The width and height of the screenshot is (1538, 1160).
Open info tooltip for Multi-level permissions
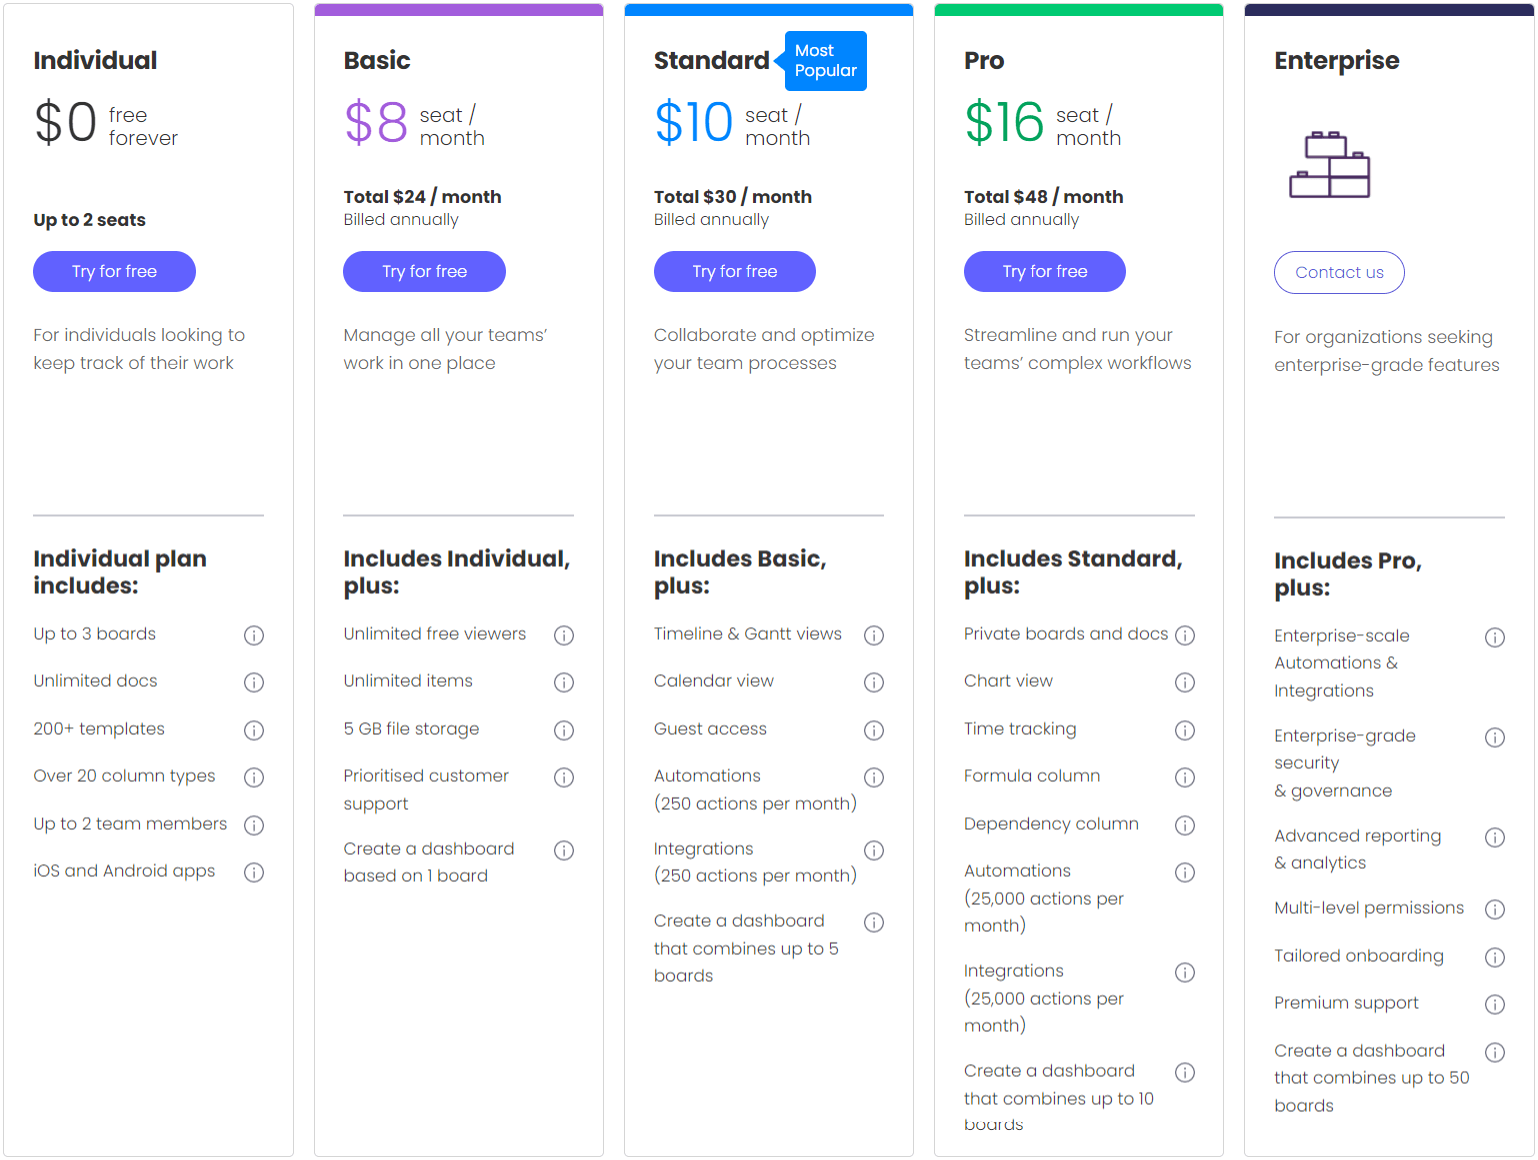1495,909
